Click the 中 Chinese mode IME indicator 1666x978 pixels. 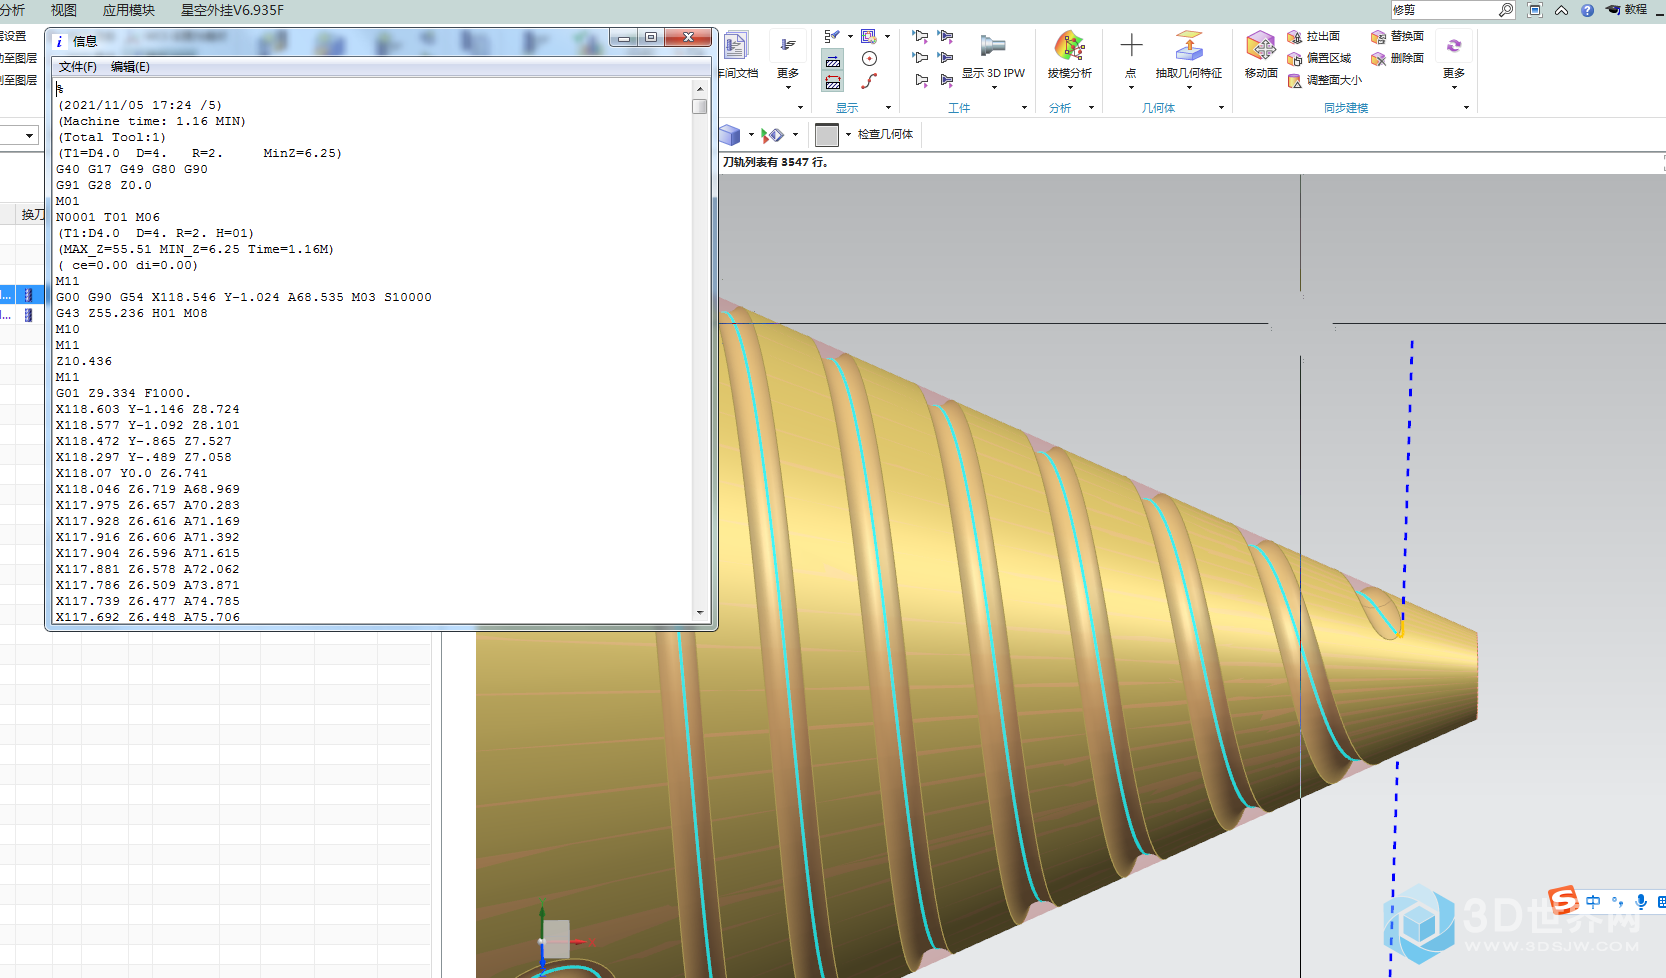[1593, 902]
